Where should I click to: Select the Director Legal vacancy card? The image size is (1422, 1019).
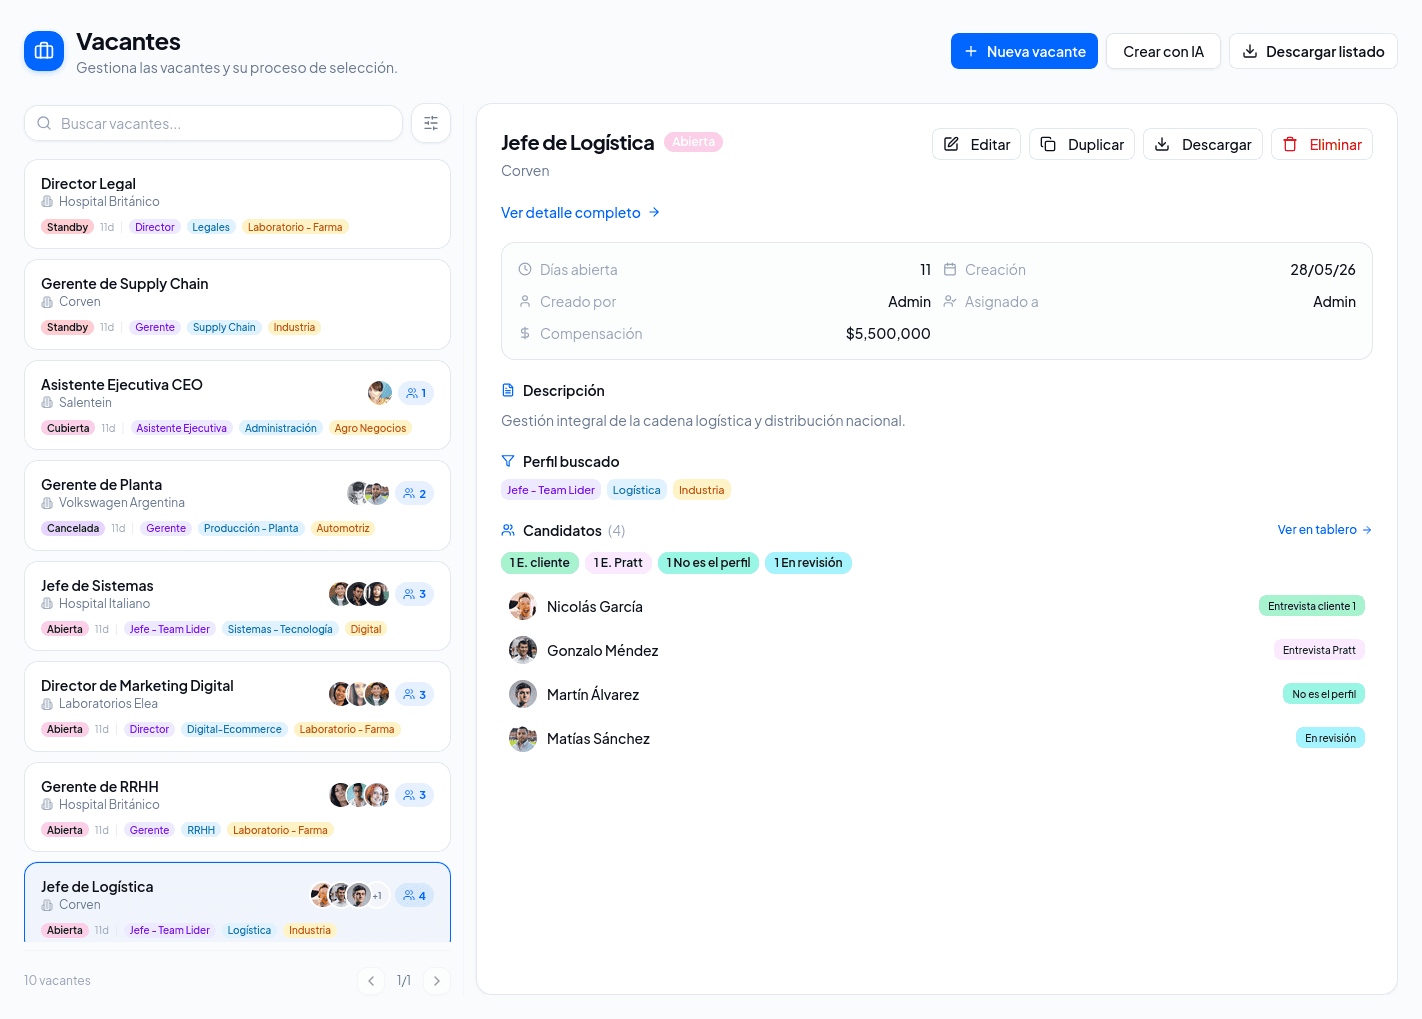click(237, 204)
